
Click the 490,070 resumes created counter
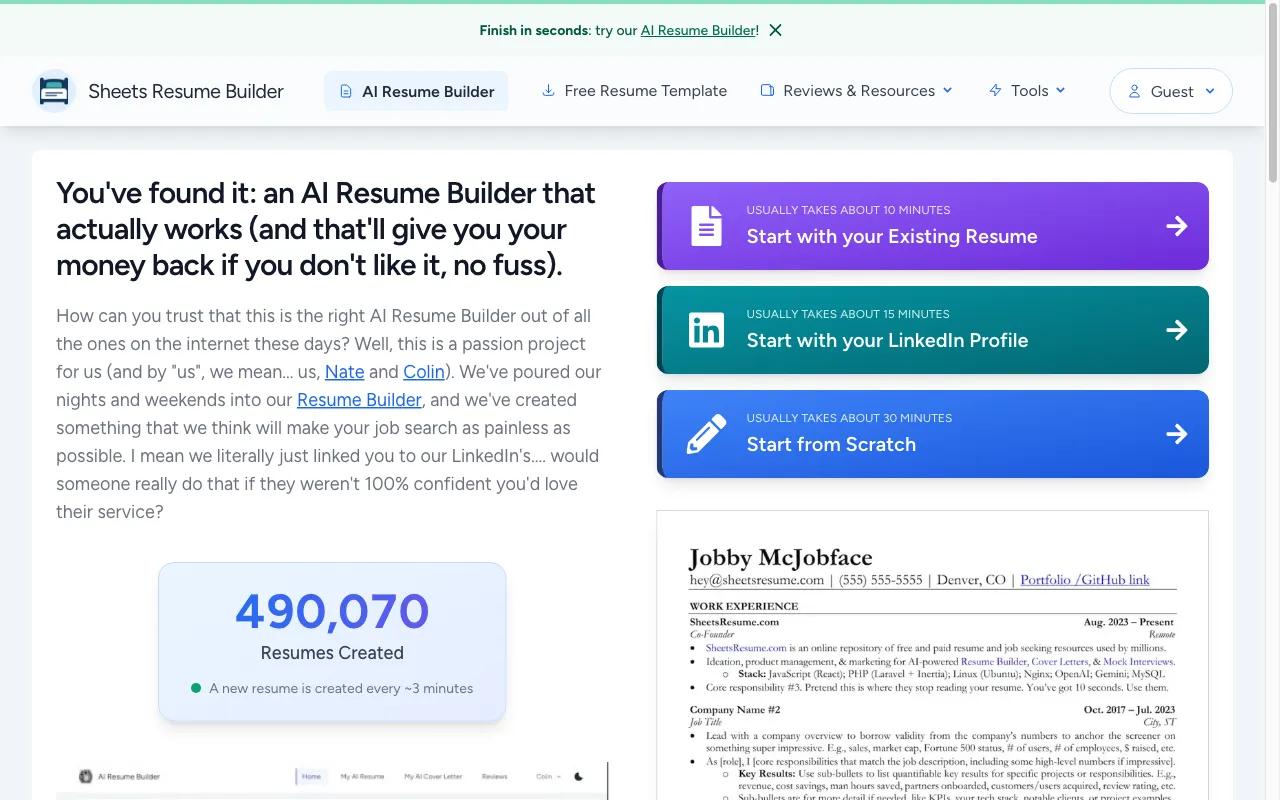(332, 611)
